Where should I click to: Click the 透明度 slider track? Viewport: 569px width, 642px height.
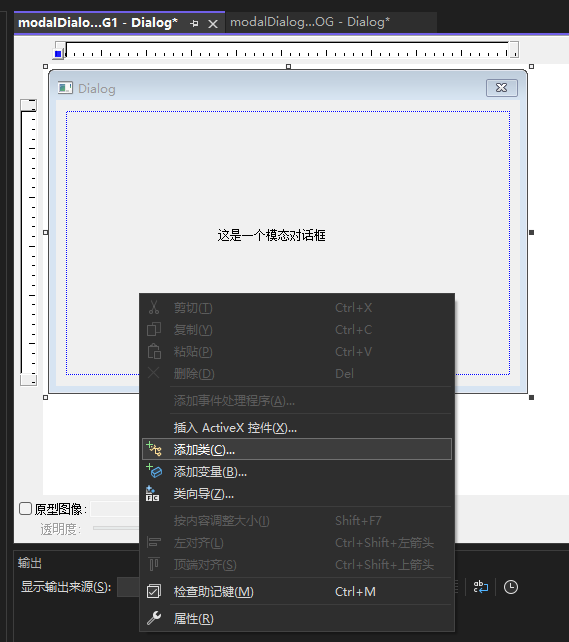click(116, 528)
